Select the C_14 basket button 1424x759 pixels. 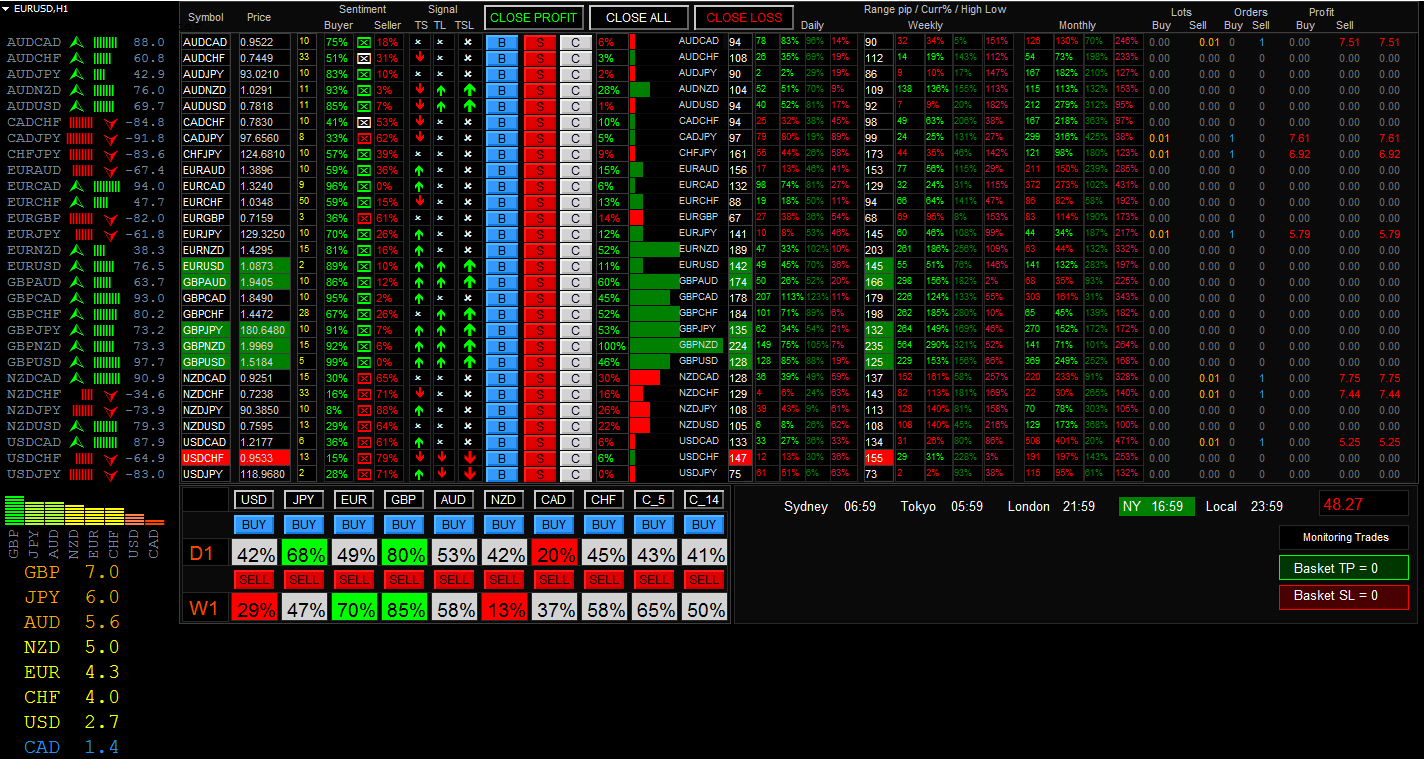coord(704,499)
